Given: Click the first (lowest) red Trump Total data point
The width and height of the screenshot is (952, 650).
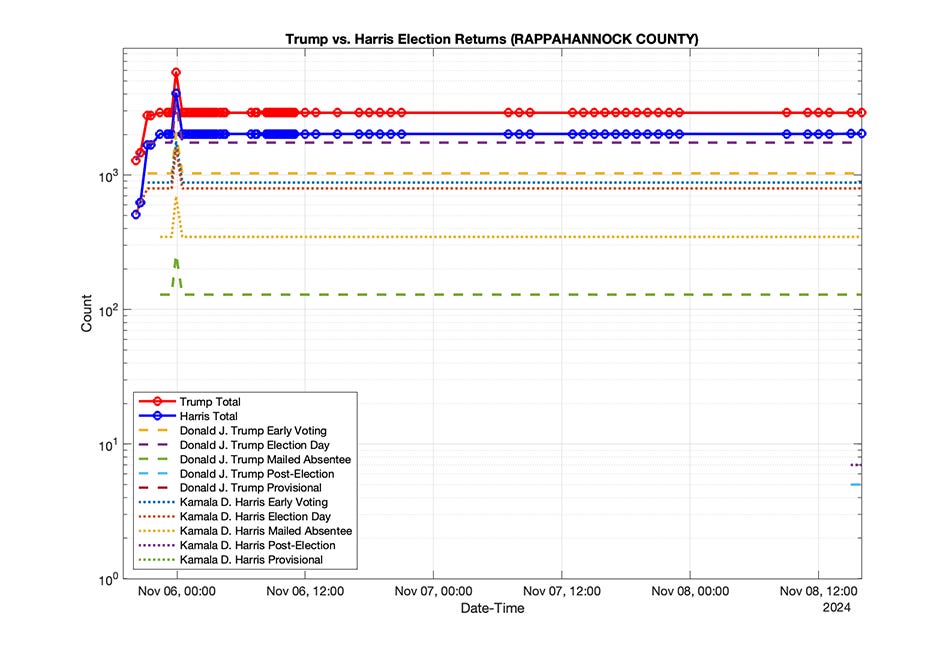Looking at the screenshot, I should point(136,160).
